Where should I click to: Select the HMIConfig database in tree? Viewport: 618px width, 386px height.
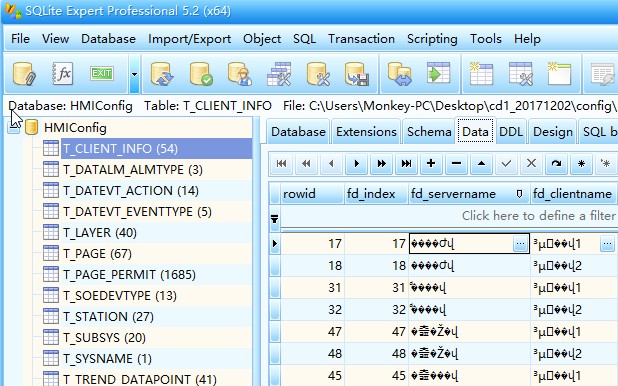(75, 128)
